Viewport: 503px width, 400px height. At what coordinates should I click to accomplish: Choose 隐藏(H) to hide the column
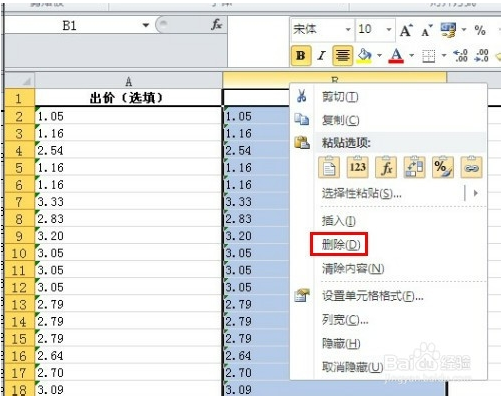pyautogui.click(x=341, y=343)
